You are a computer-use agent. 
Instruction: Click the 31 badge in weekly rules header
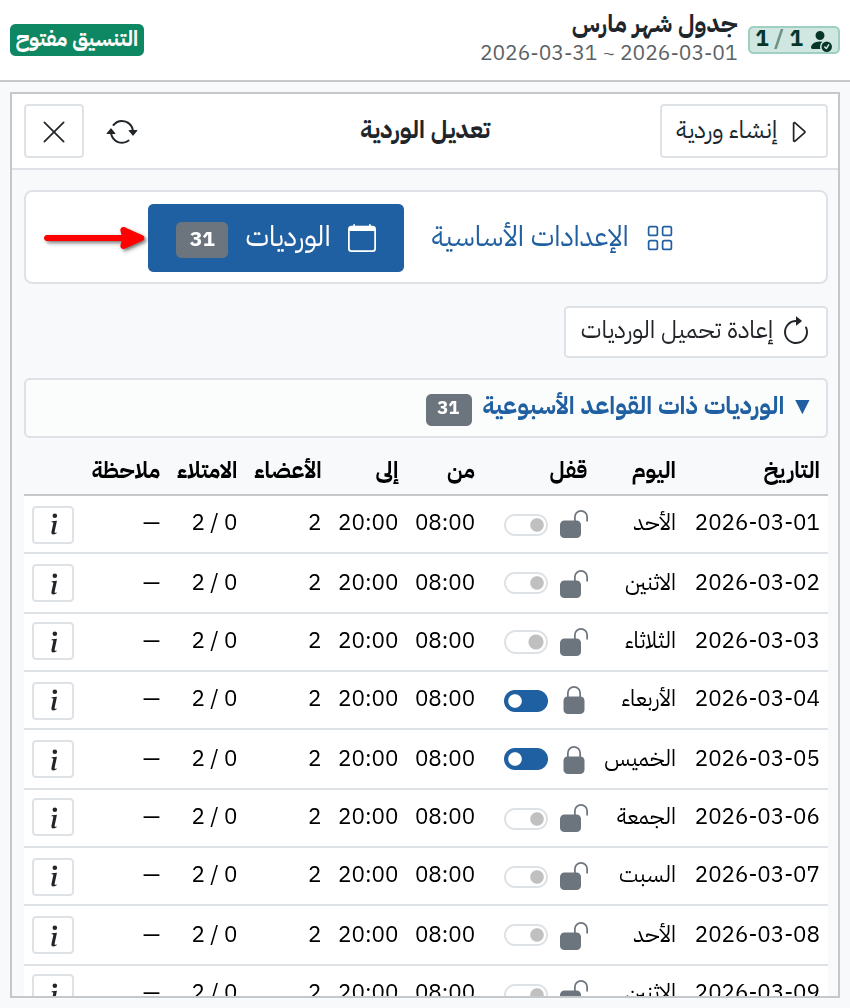point(449,409)
